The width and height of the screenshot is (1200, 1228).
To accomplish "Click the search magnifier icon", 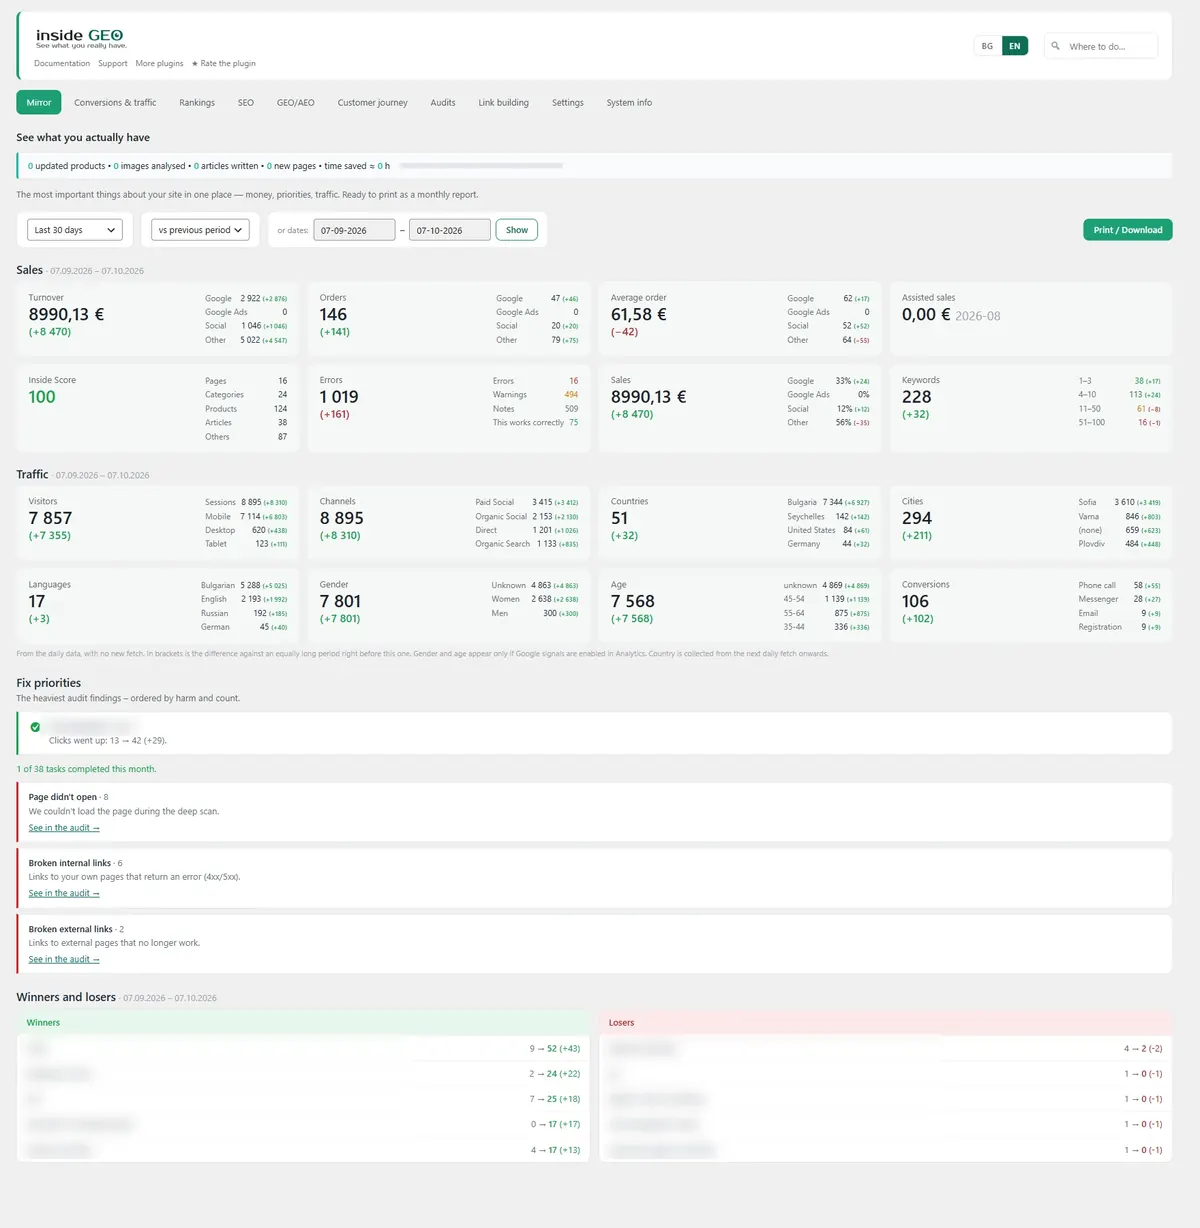I will tap(1055, 46).
